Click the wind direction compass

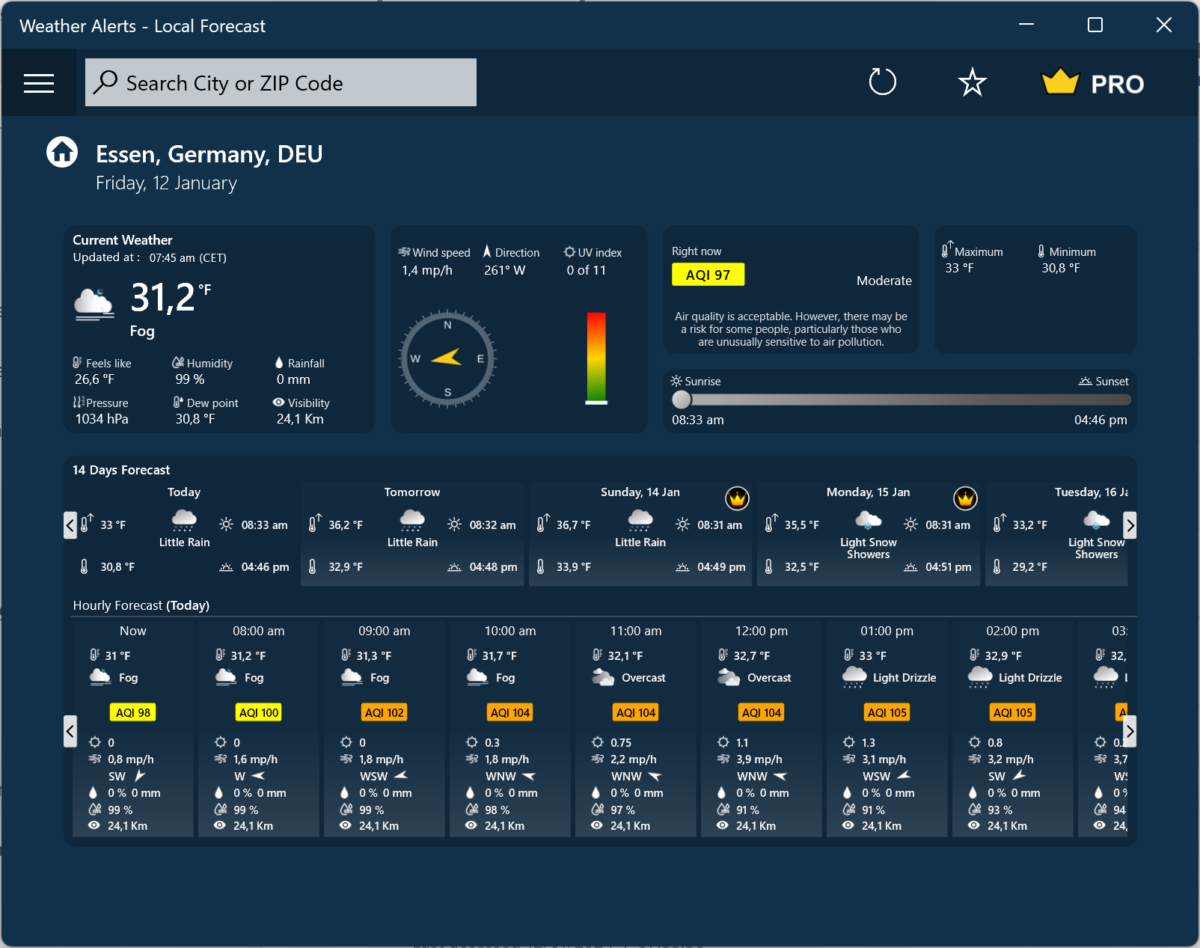coord(446,358)
